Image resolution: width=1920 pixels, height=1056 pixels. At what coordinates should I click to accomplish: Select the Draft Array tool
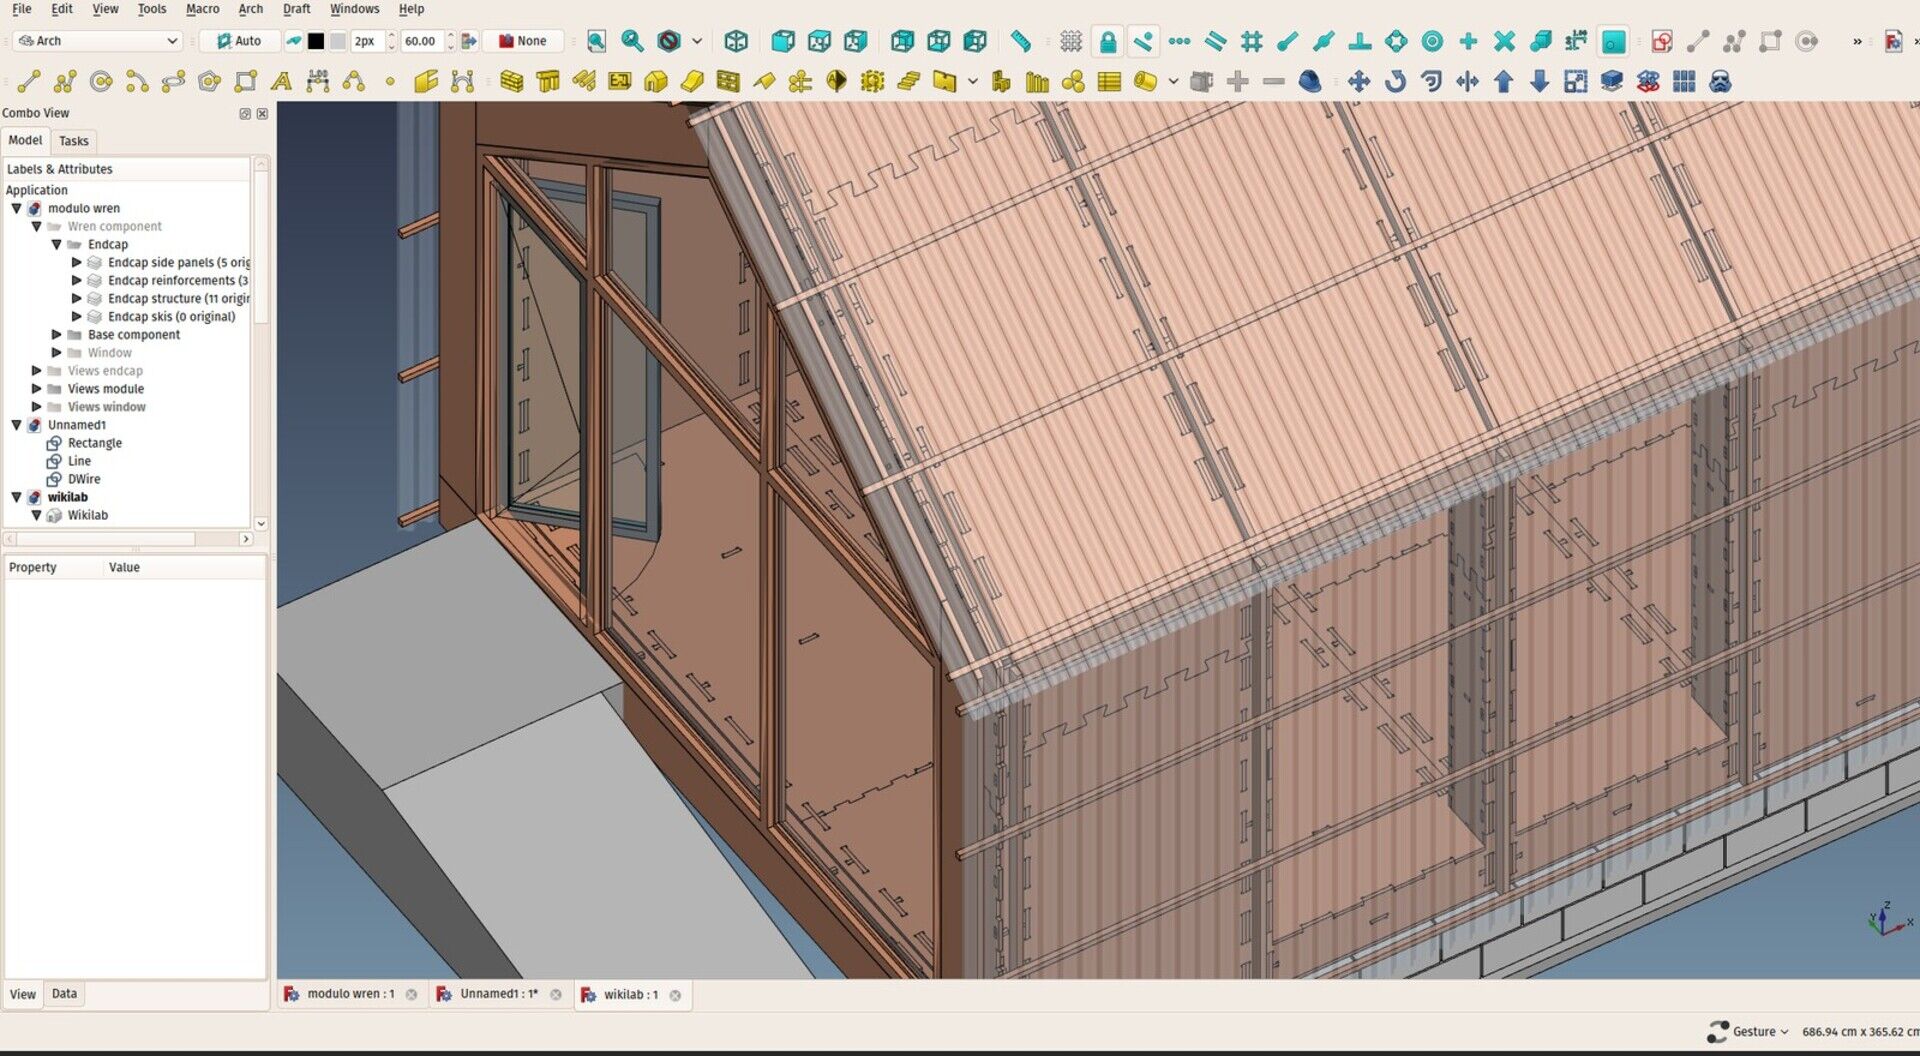pos(1684,82)
